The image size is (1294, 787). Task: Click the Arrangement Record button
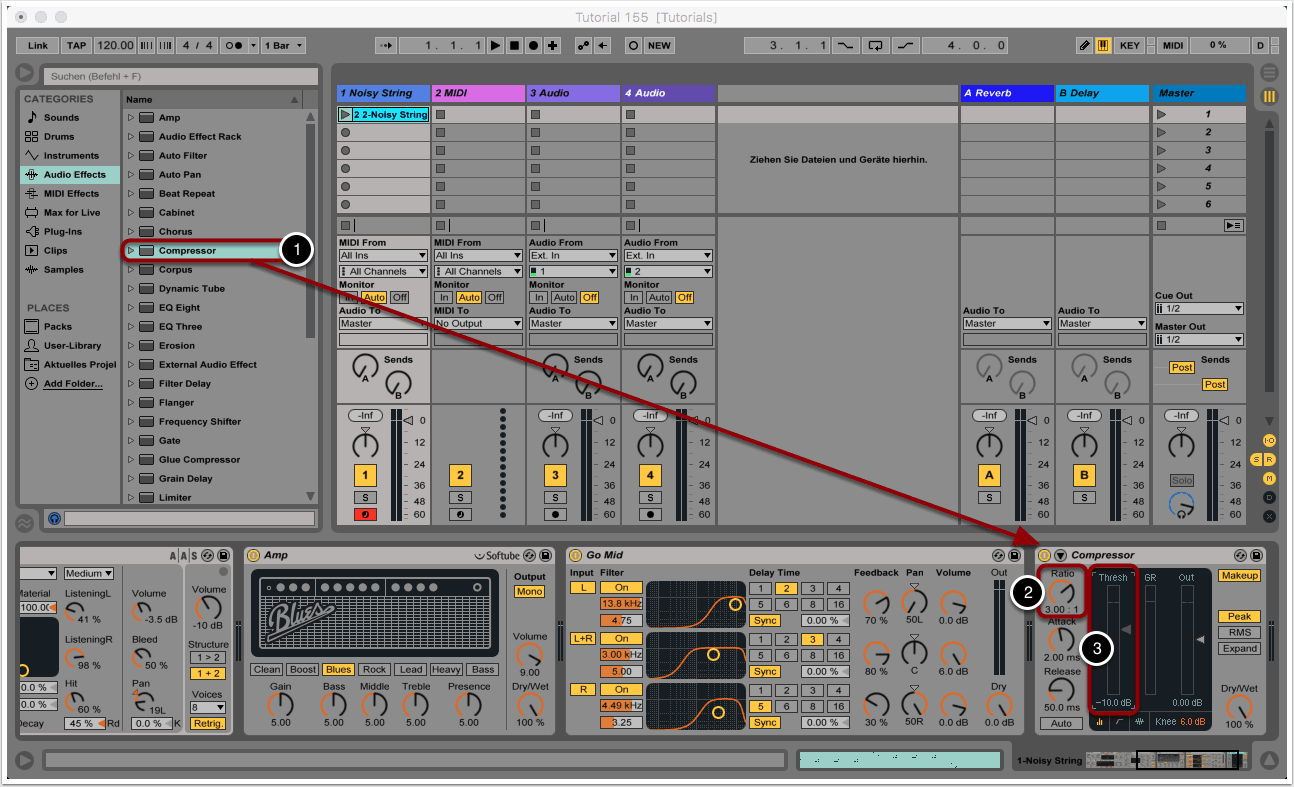coord(533,46)
